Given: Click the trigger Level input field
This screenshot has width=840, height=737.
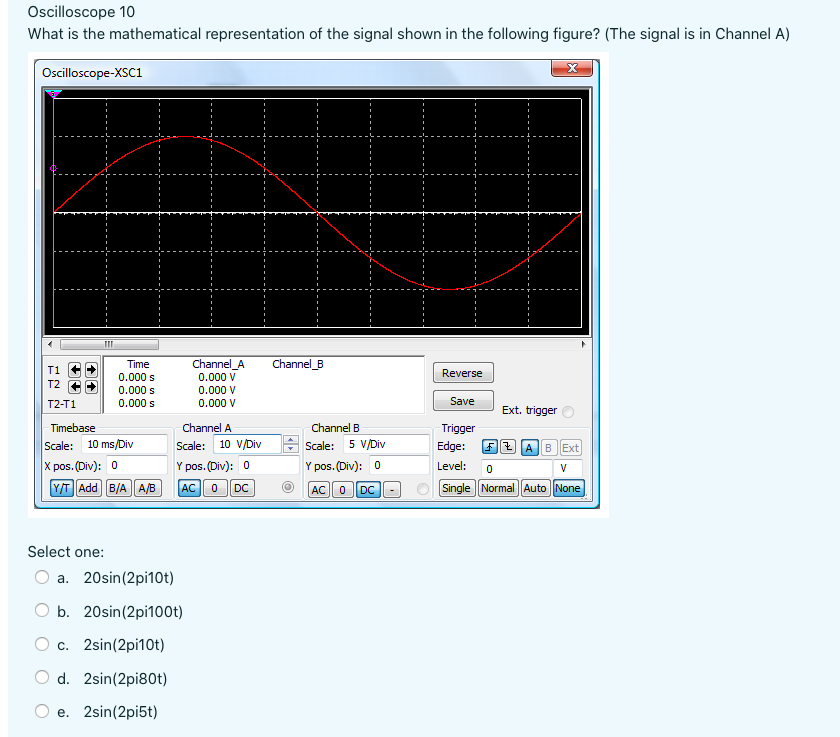Looking at the screenshot, I should click(517, 468).
